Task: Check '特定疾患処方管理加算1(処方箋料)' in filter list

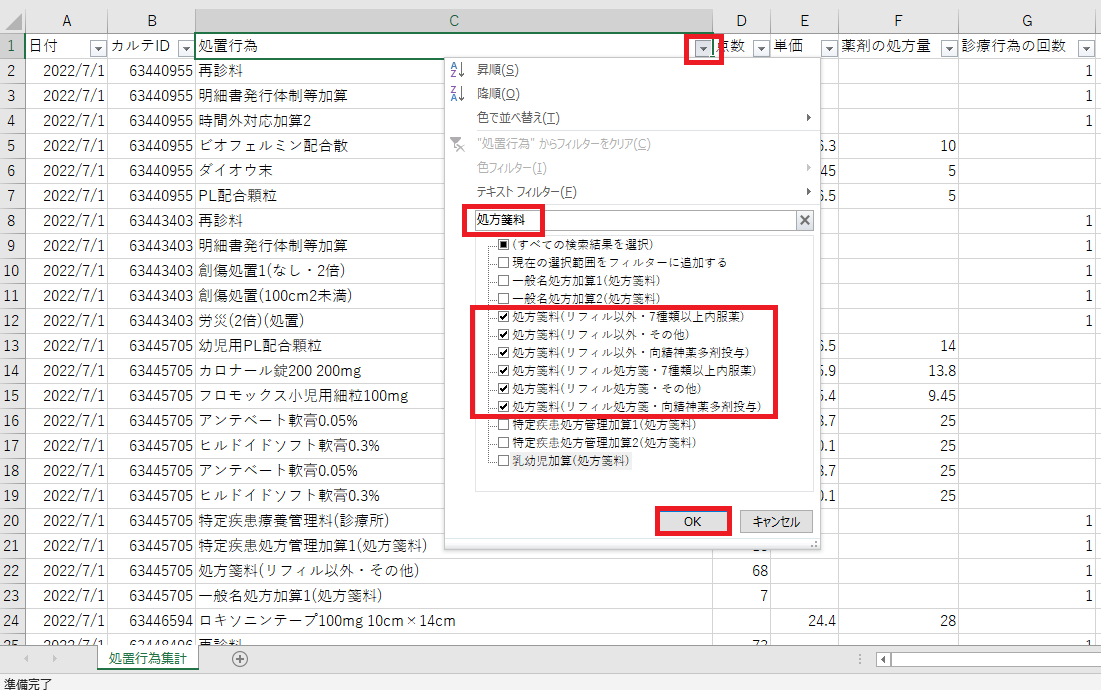Action: coord(503,425)
